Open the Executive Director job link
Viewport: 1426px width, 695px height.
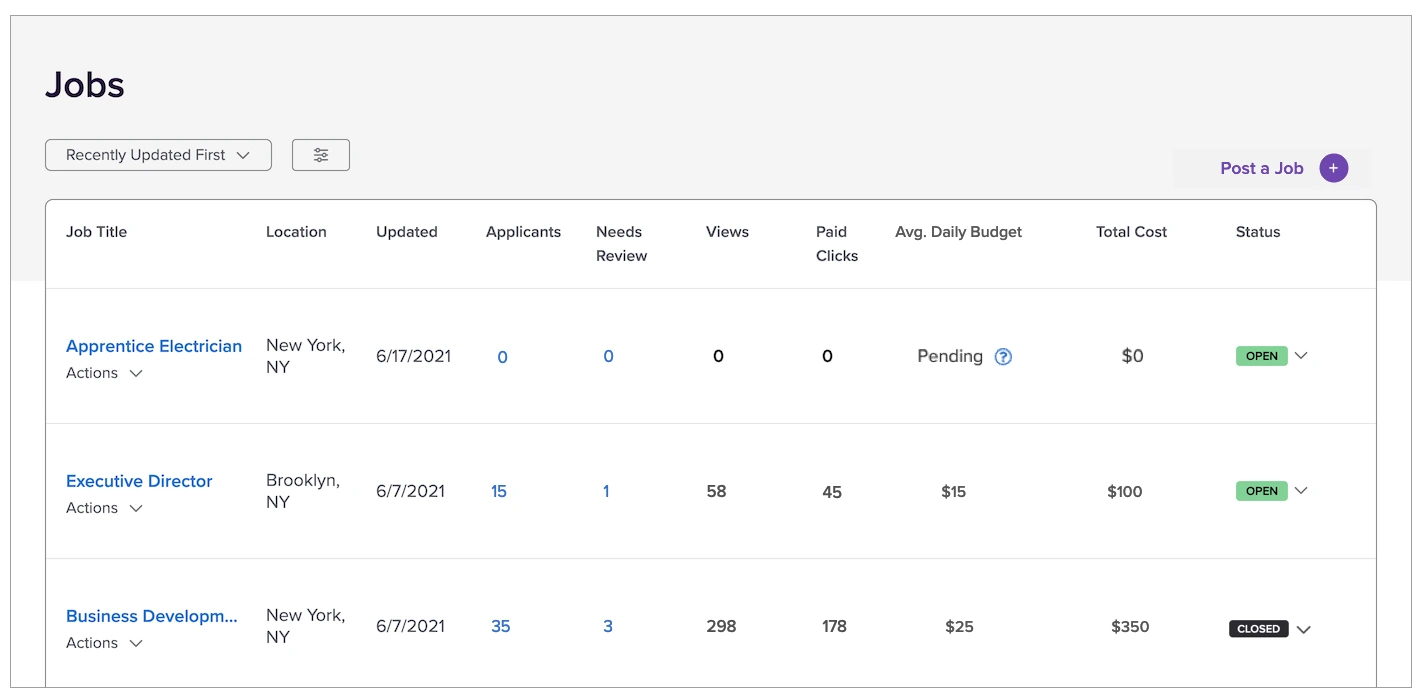(x=139, y=481)
